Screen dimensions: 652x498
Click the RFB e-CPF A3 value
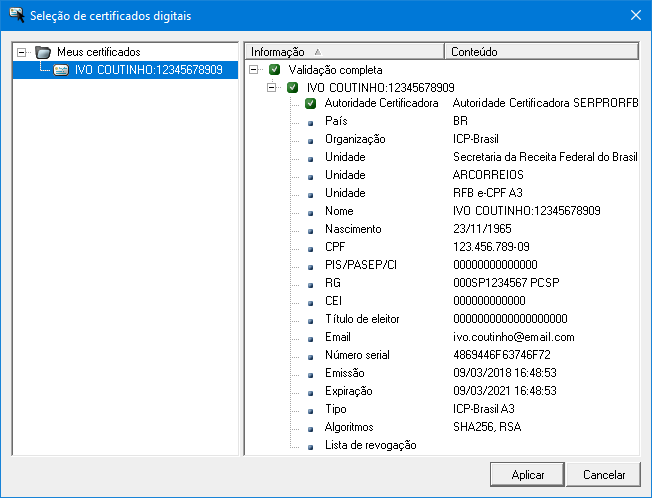click(488, 193)
